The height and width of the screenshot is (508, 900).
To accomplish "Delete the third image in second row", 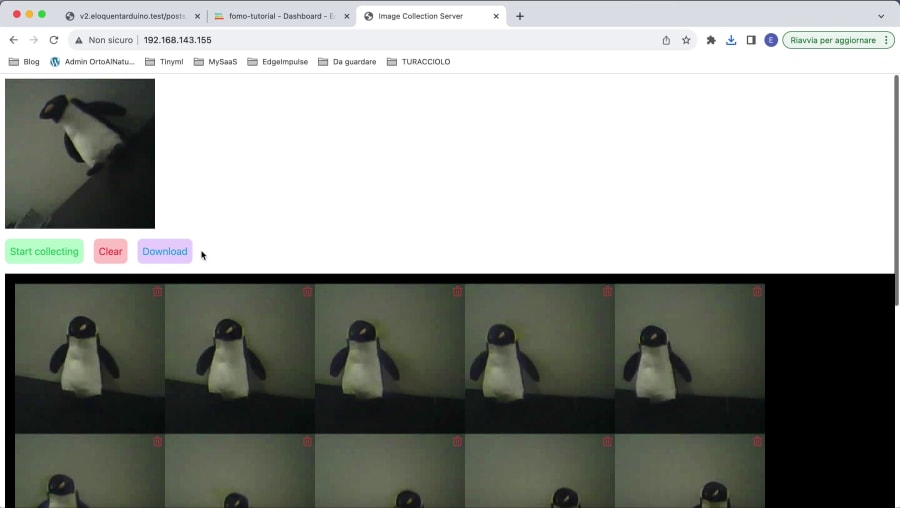I will click(457, 441).
